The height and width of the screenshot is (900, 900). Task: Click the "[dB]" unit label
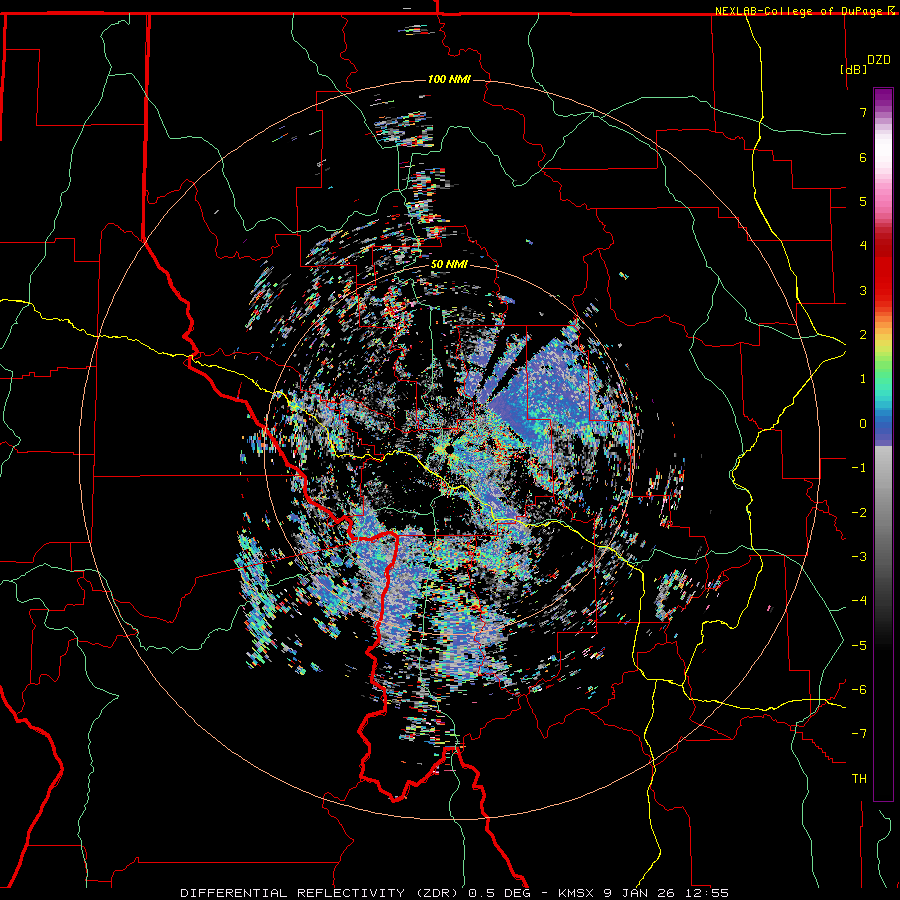[853, 69]
